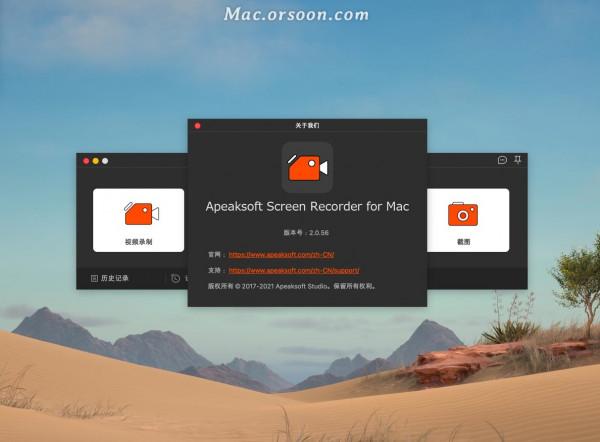Screen dimensions: 600x442
Task: Click the copyright 2017-2021 Apeaksoft Studio text
Action: [x=292, y=286]
